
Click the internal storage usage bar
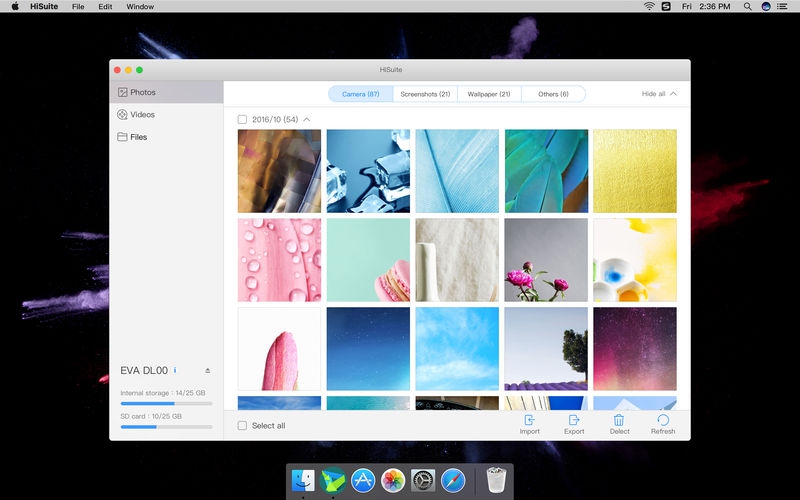click(x=165, y=404)
